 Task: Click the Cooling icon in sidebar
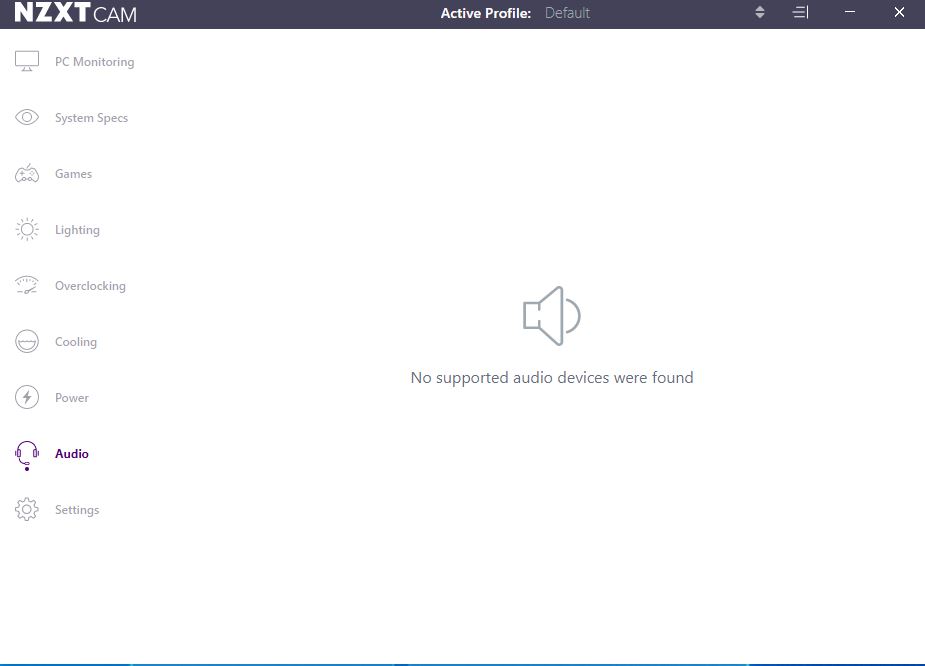[27, 342]
